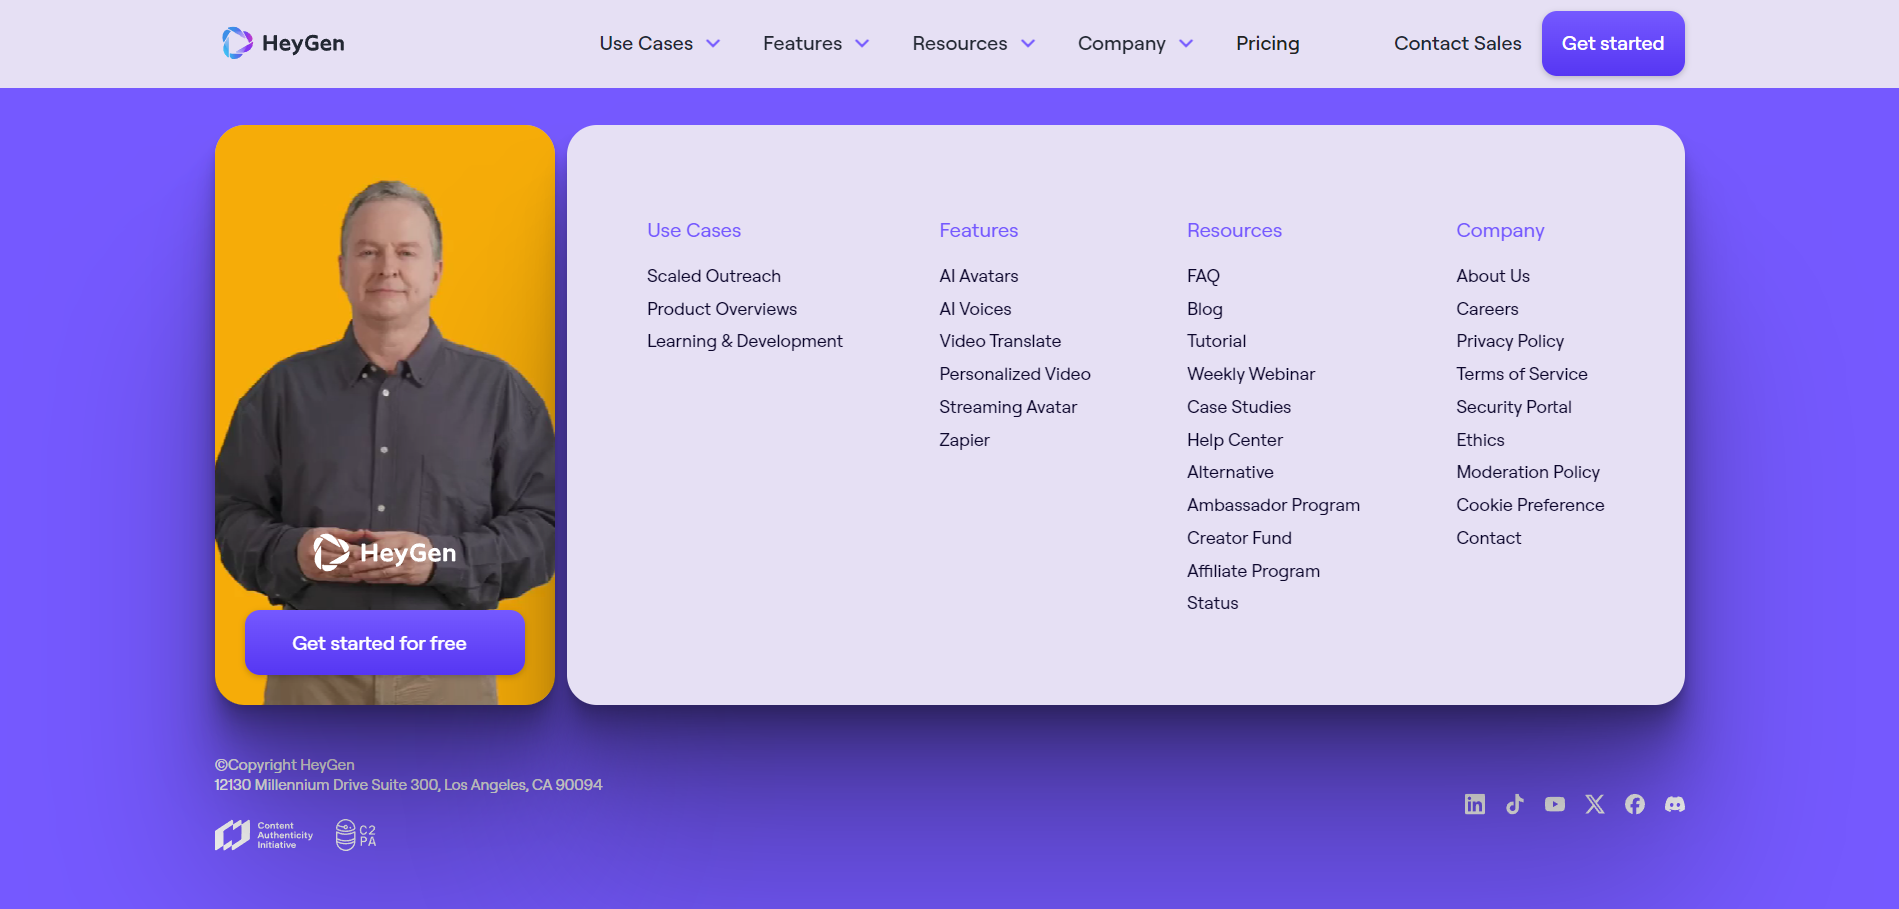Expand the Resources nav dropdown

click(974, 43)
